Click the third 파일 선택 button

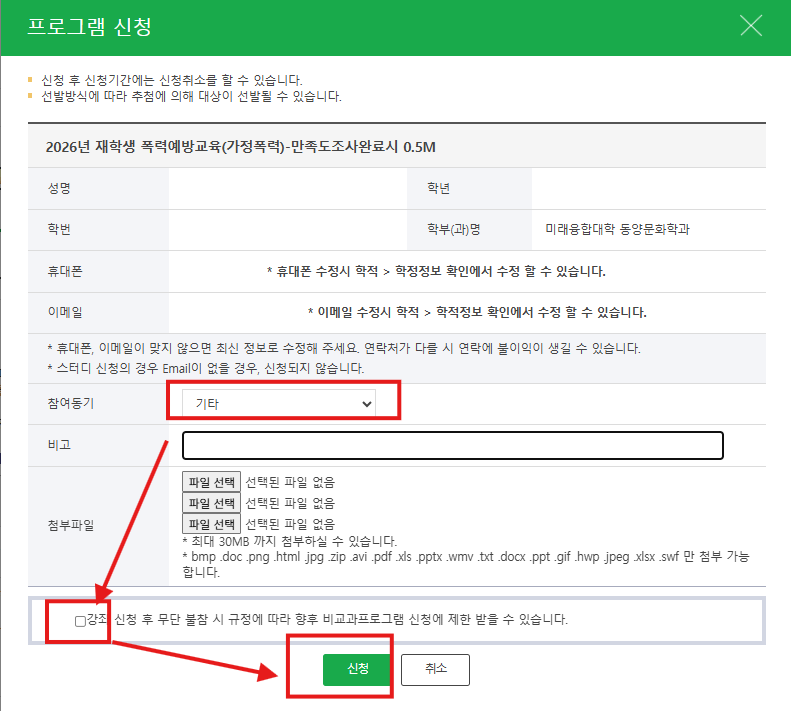coord(211,523)
